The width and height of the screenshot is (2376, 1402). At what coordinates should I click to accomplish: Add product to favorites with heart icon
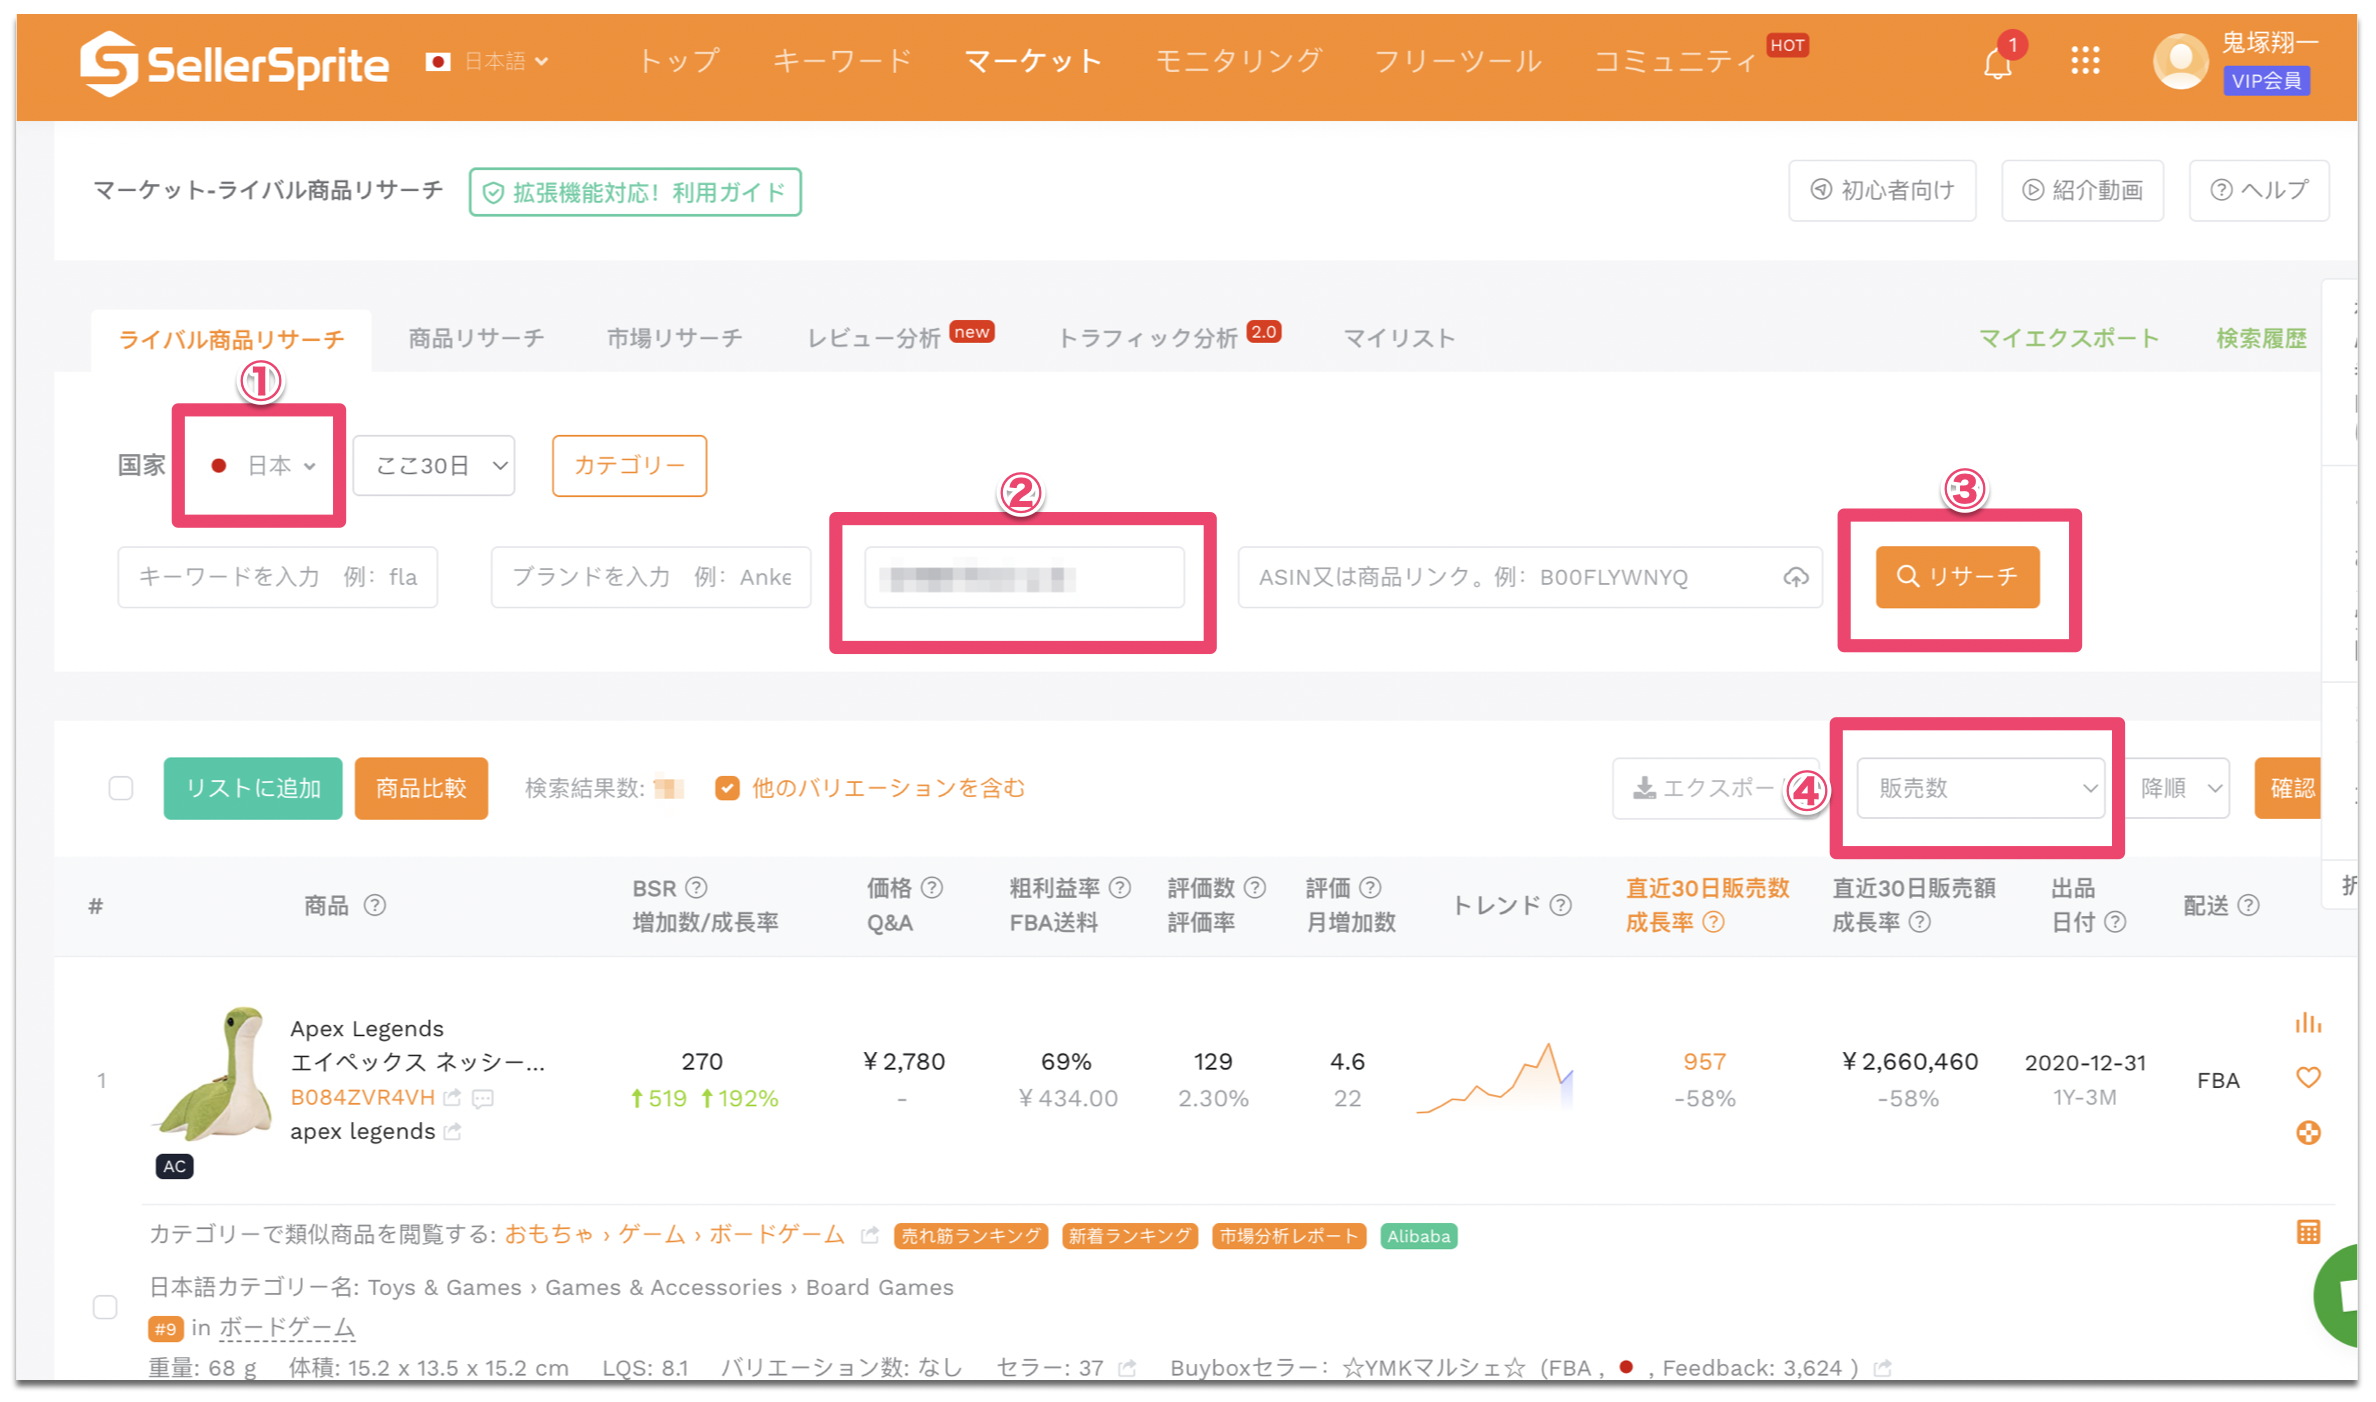(2308, 1077)
